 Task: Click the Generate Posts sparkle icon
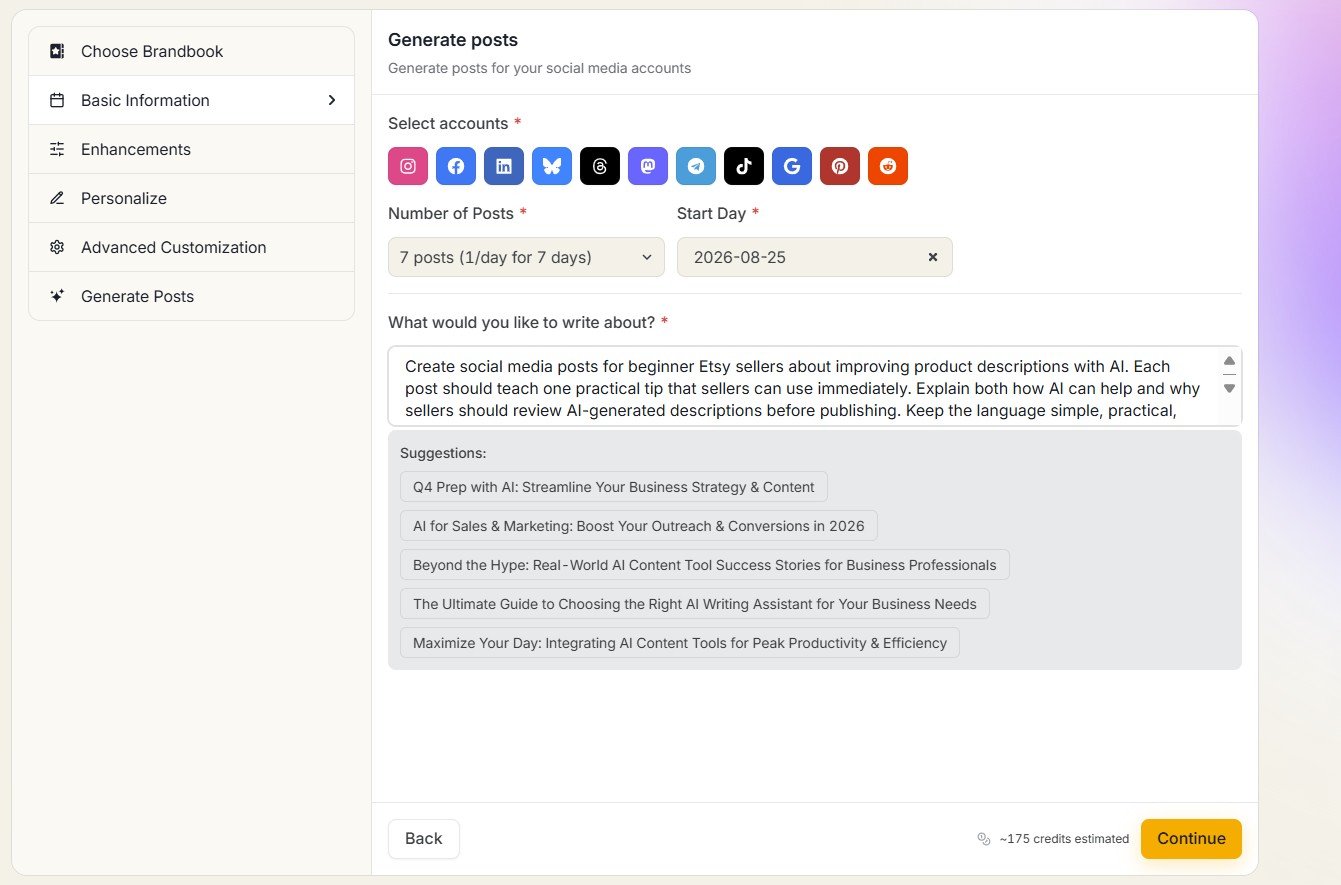[57, 296]
